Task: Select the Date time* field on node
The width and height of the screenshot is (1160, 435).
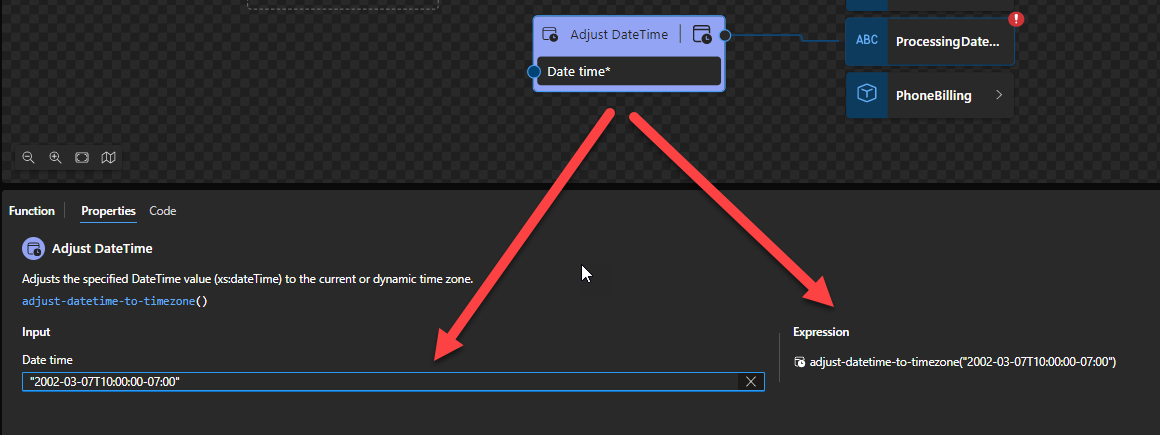Action: click(x=628, y=72)
